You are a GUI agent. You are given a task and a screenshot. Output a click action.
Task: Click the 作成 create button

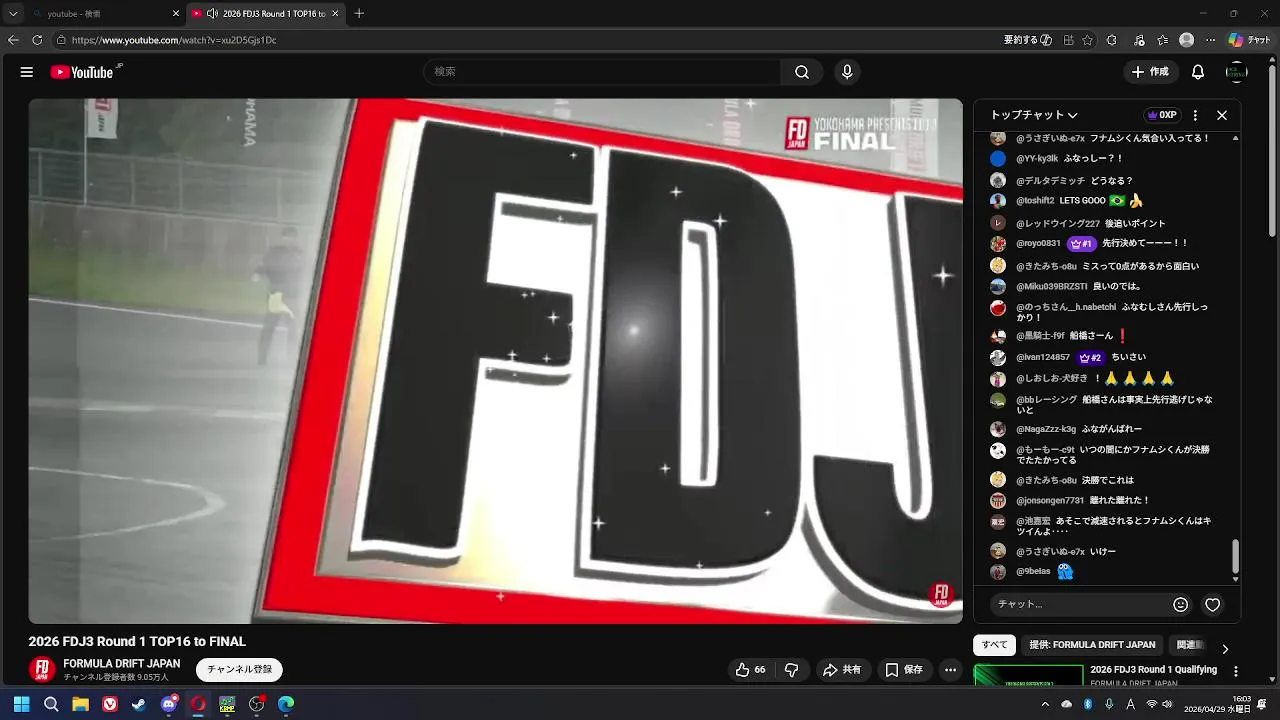[x=1150, y=72]
